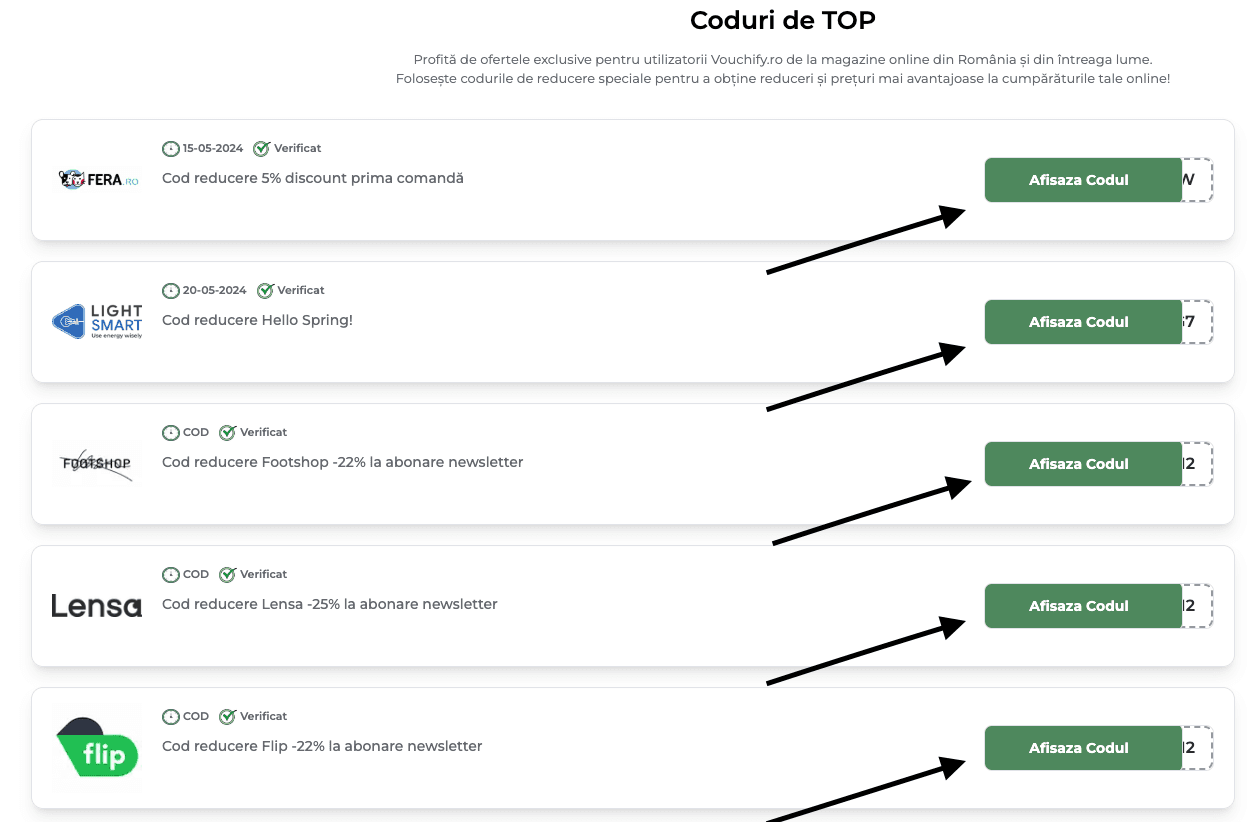Click the Flip store logo
The width and height of the screenshot is (1247, 822).
click(x=96, y=747)
